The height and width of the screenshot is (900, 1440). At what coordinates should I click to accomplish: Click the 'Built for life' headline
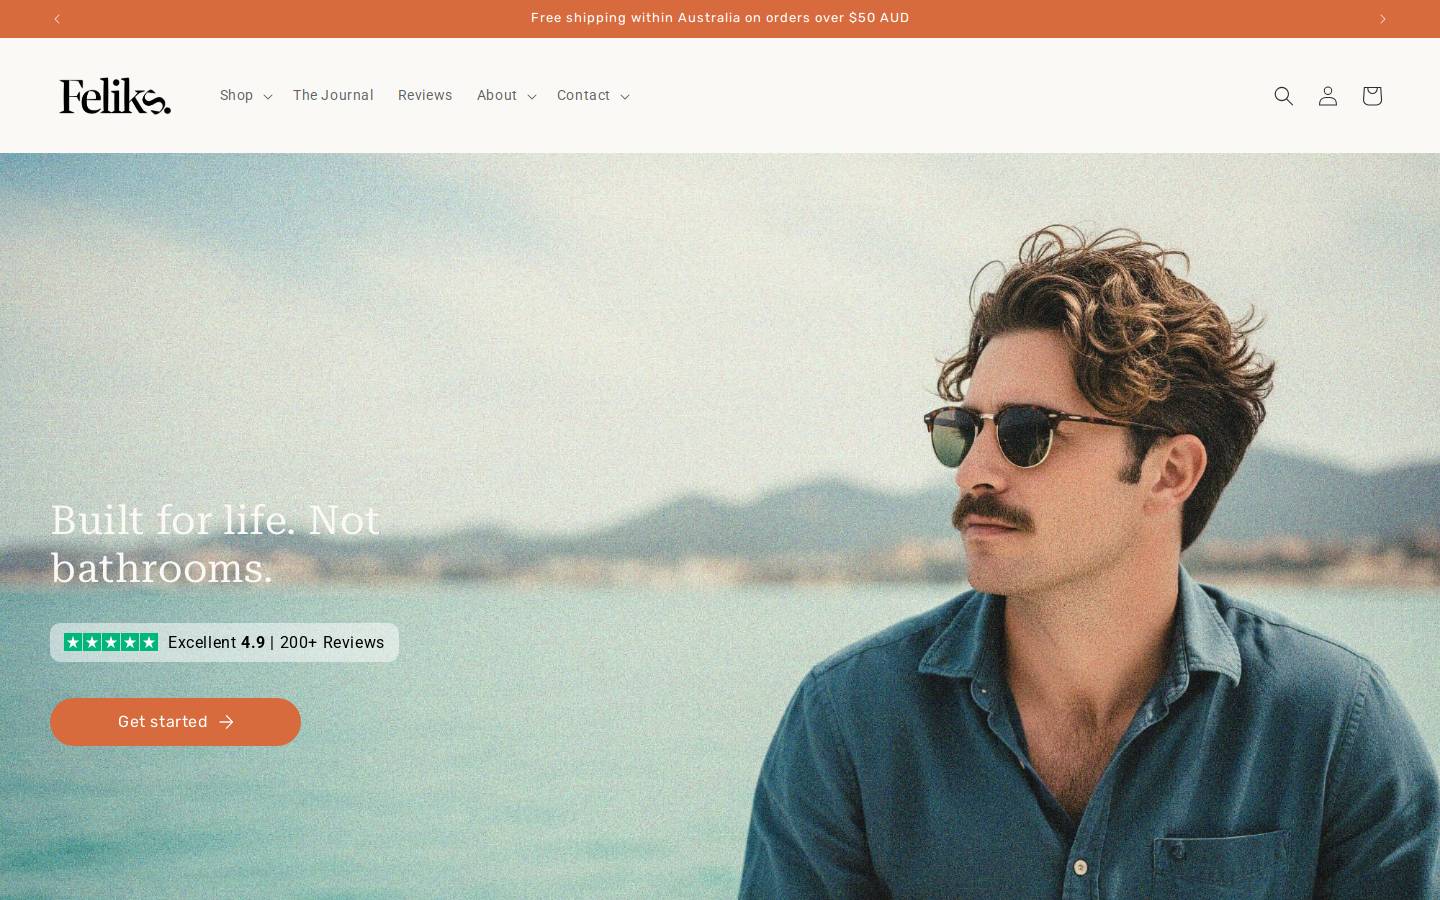(x=215, y=544)
